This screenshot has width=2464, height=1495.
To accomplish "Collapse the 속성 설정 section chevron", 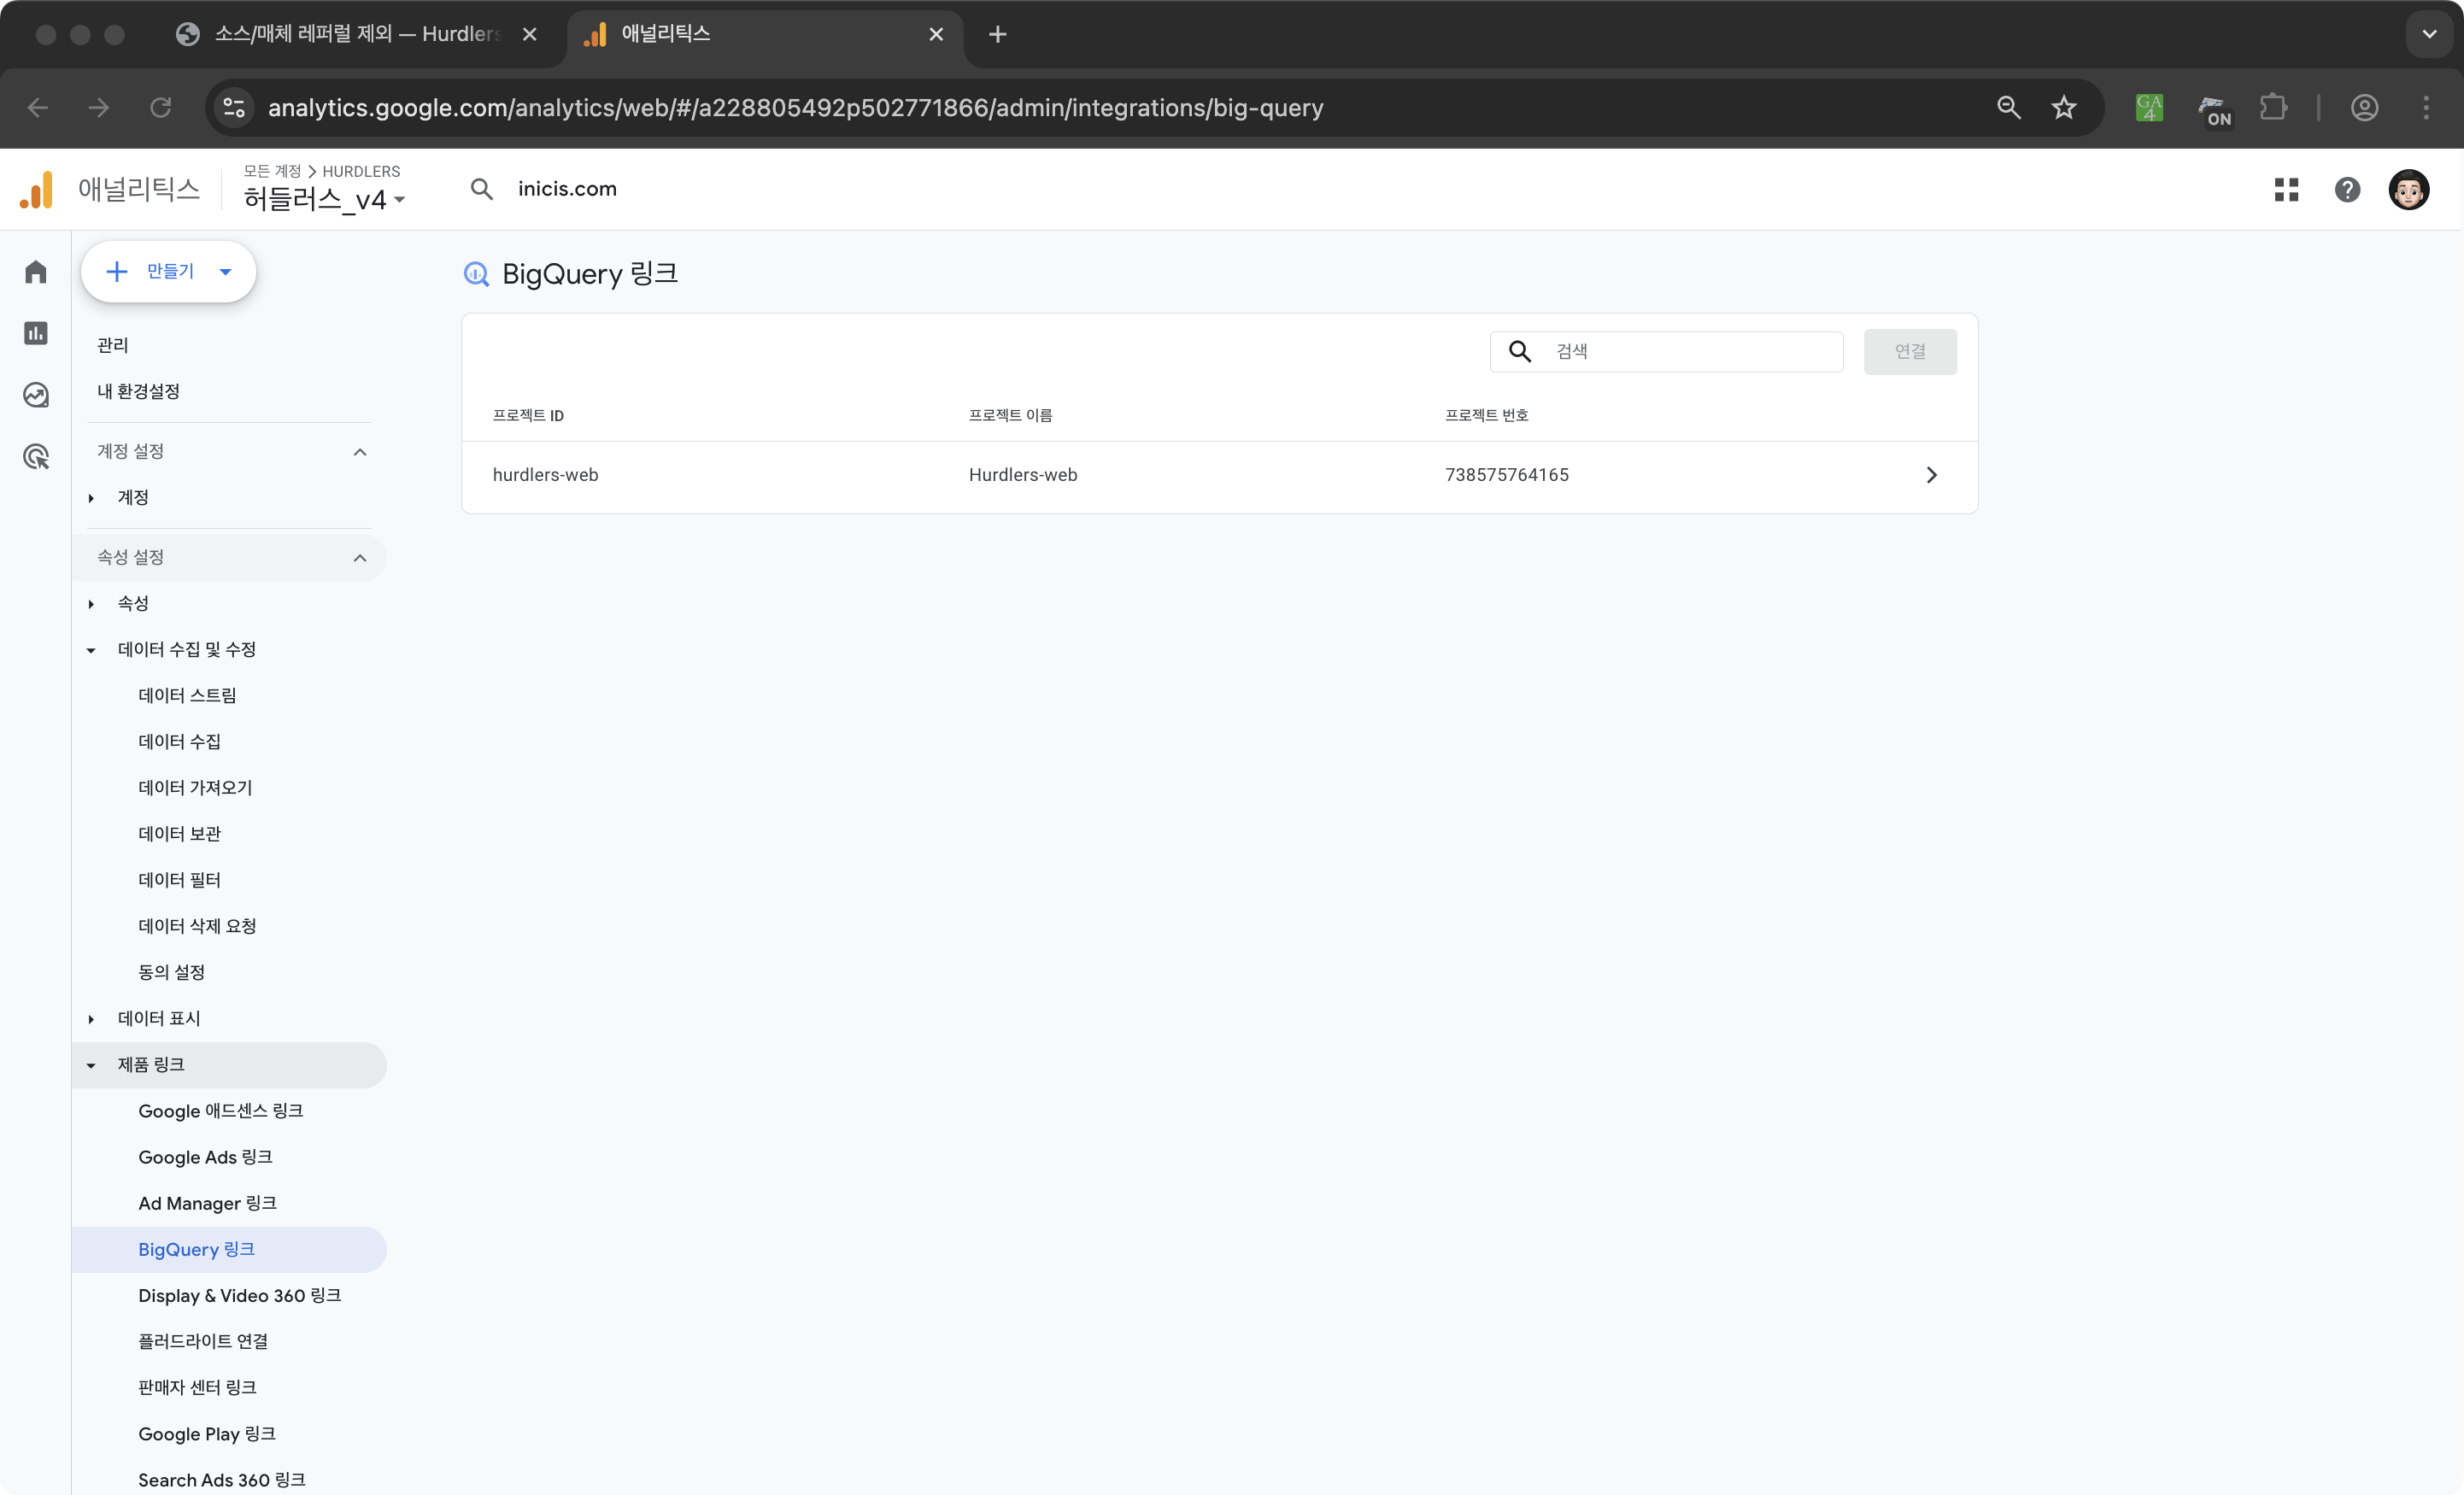I will 360,558.
